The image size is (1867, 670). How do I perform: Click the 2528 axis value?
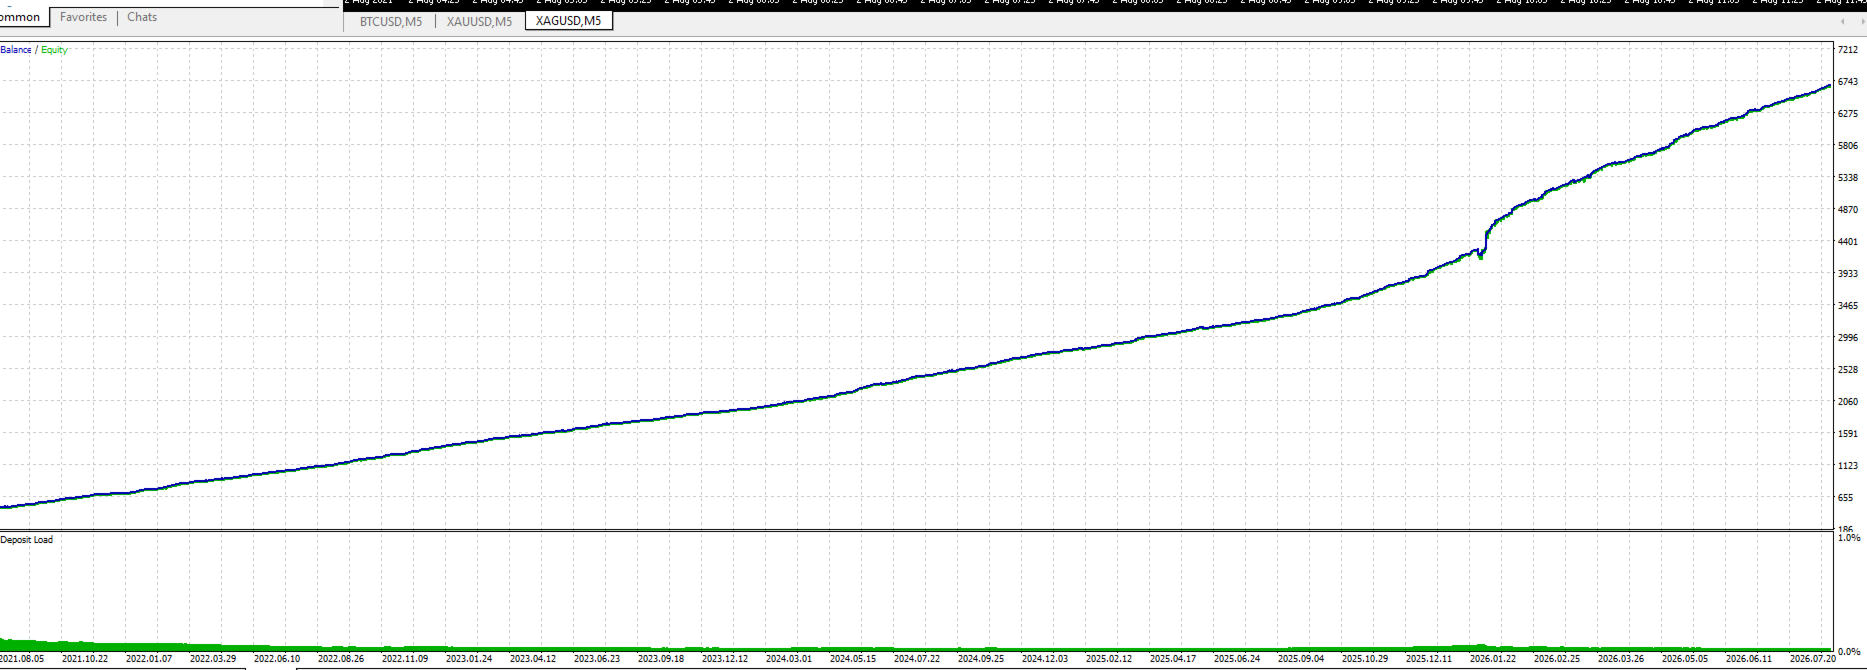1848,370
